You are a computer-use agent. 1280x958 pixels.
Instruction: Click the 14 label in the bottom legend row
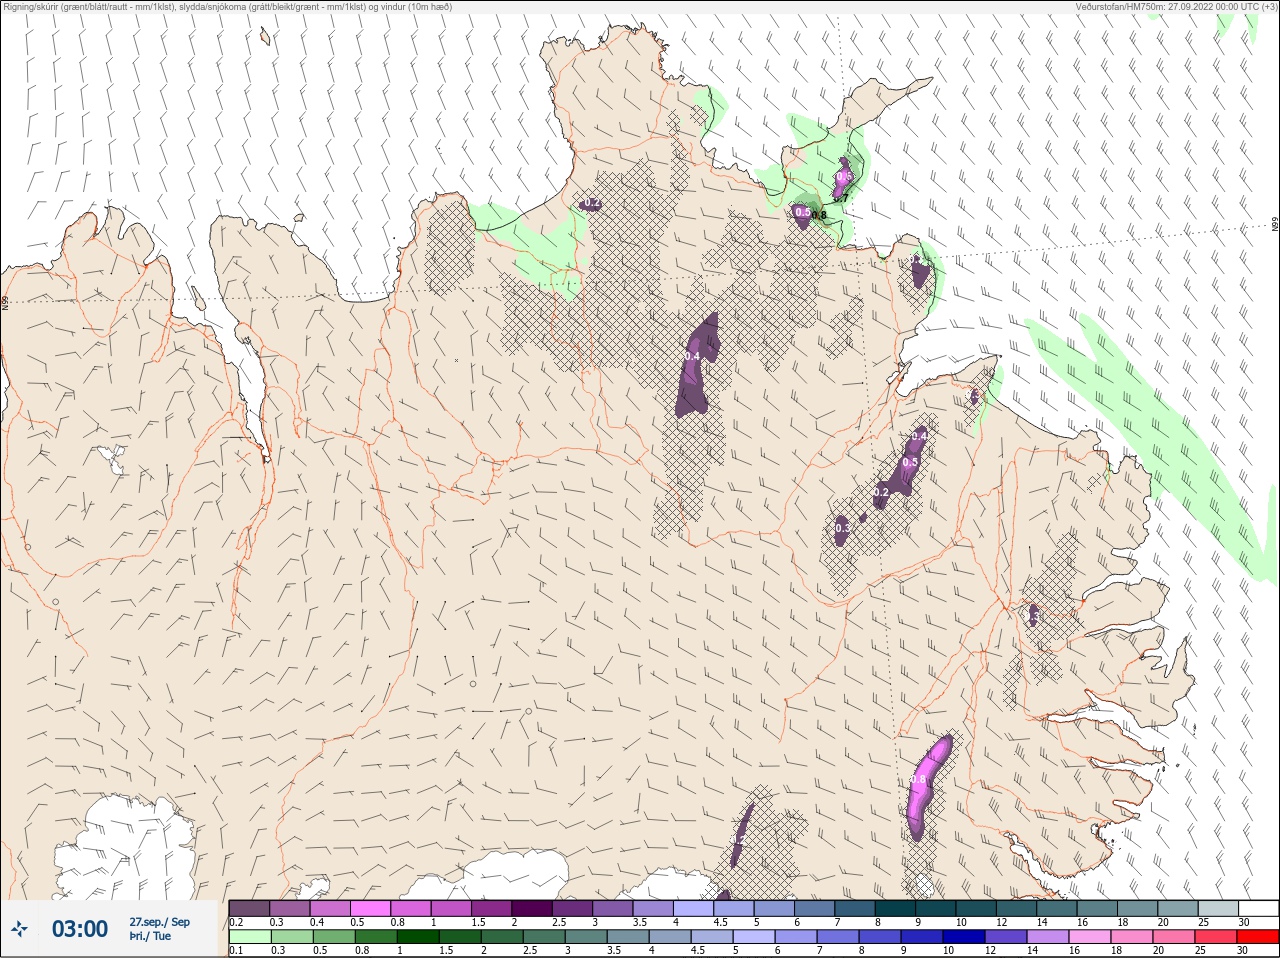click(x=1033, y=951)
